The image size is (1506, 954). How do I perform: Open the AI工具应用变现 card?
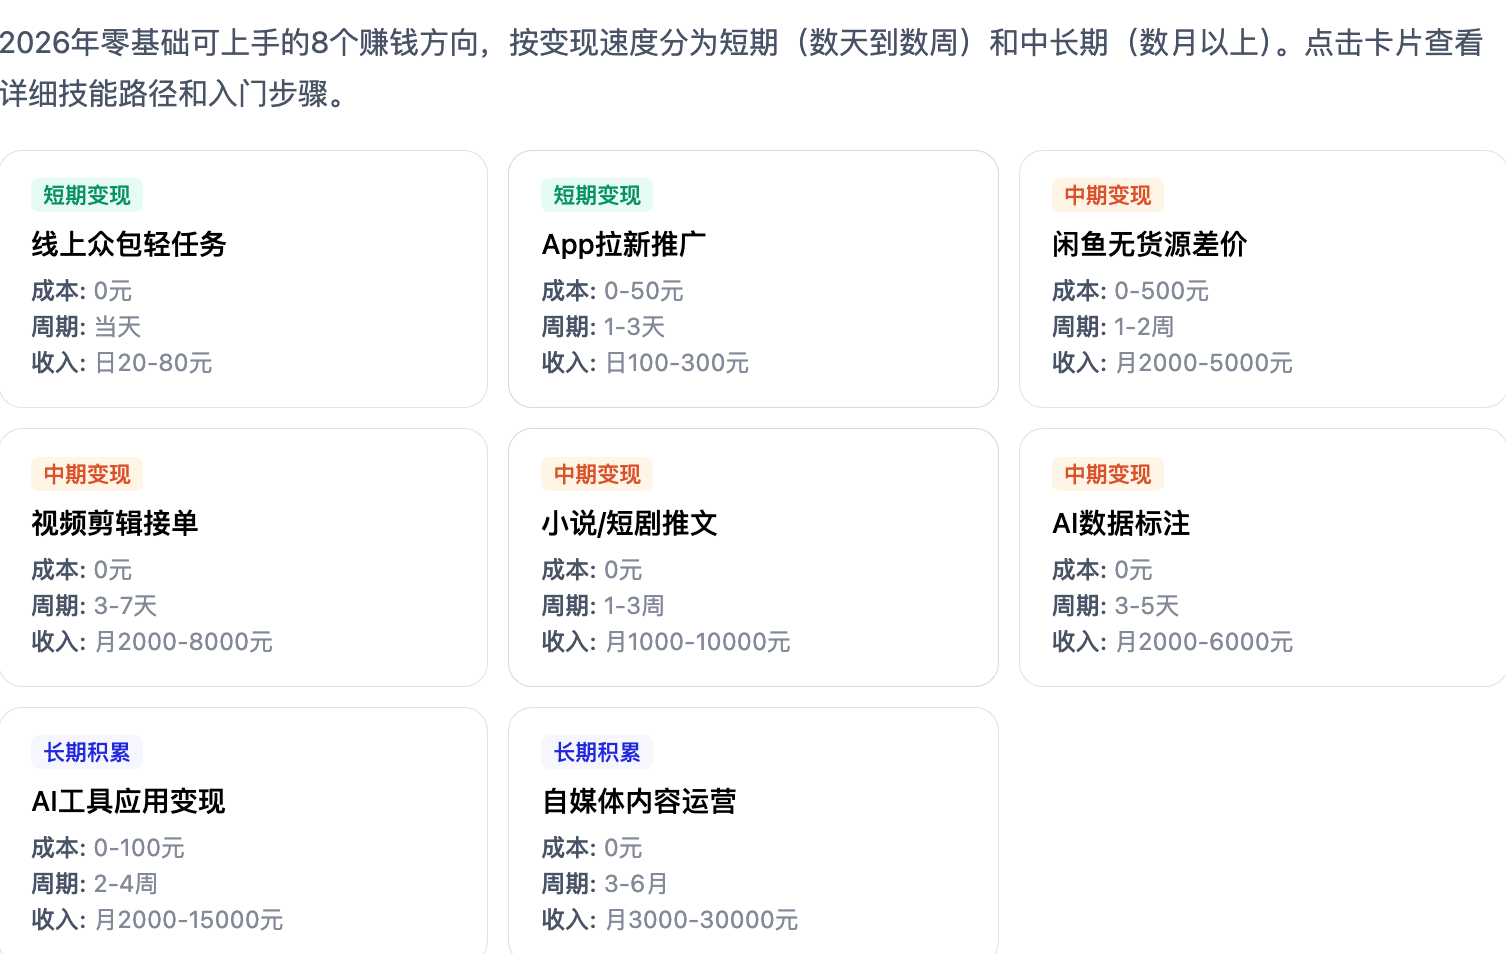pos(243,831)
